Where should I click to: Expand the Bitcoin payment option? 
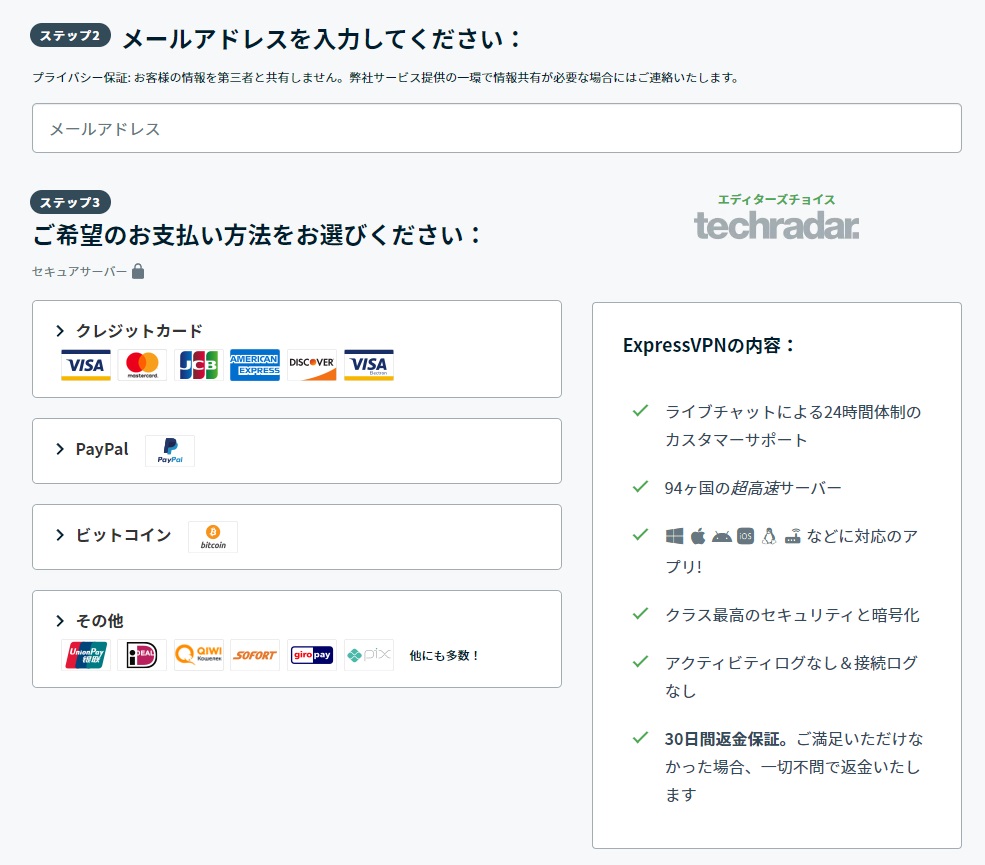tap(297, 537)
